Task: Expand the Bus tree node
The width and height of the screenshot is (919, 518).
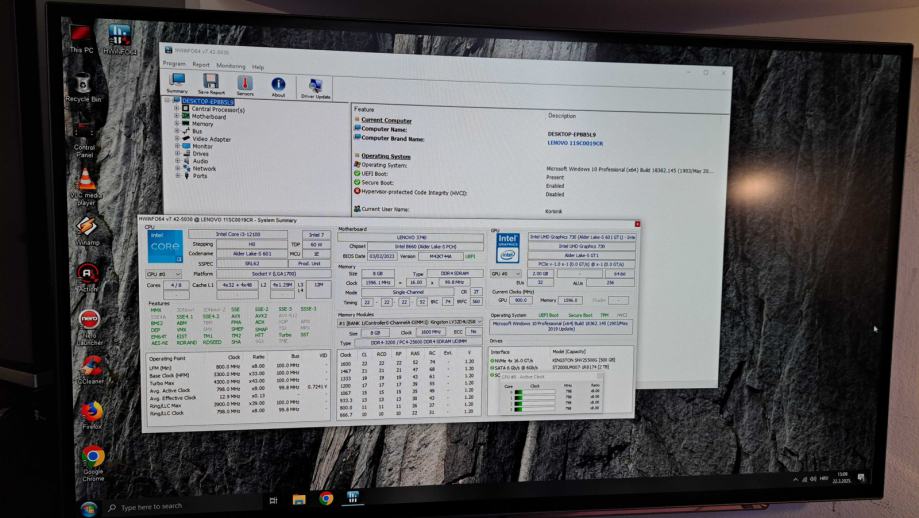Action: [177, 131]
